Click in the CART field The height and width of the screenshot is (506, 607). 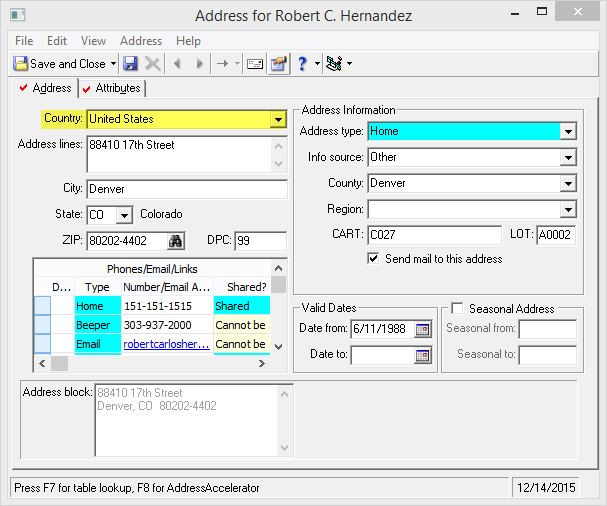(434, 235)
